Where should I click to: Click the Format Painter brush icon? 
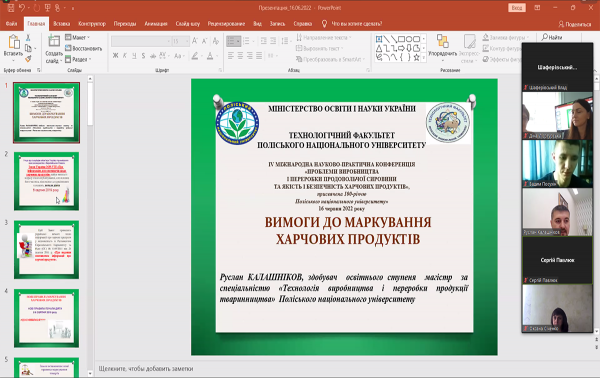coord(28,59)
